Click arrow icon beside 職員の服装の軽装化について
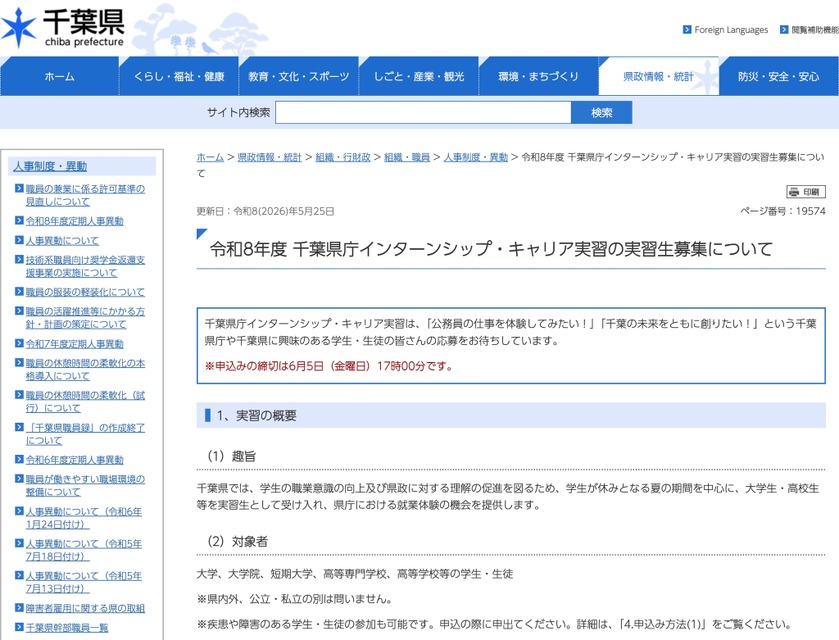The width and height of the screenshot is (839, 640). click(19, 291)
